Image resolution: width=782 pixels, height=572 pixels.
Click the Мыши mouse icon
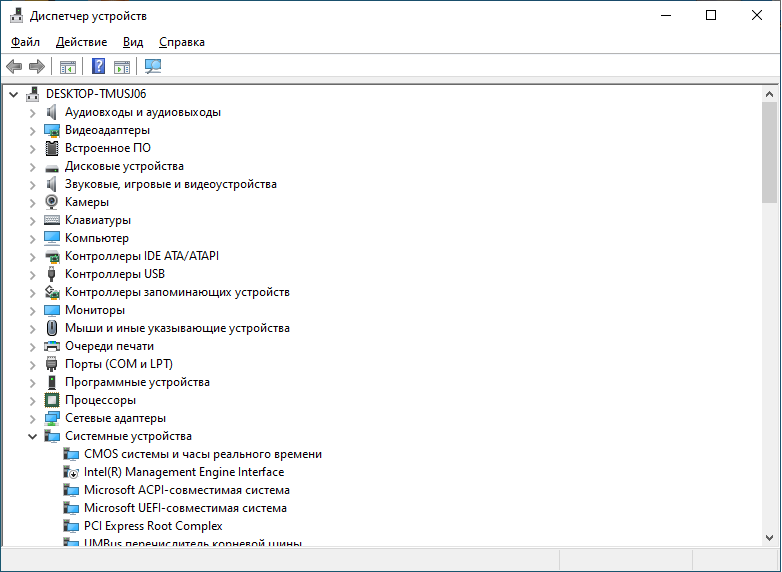click(52, 328)
